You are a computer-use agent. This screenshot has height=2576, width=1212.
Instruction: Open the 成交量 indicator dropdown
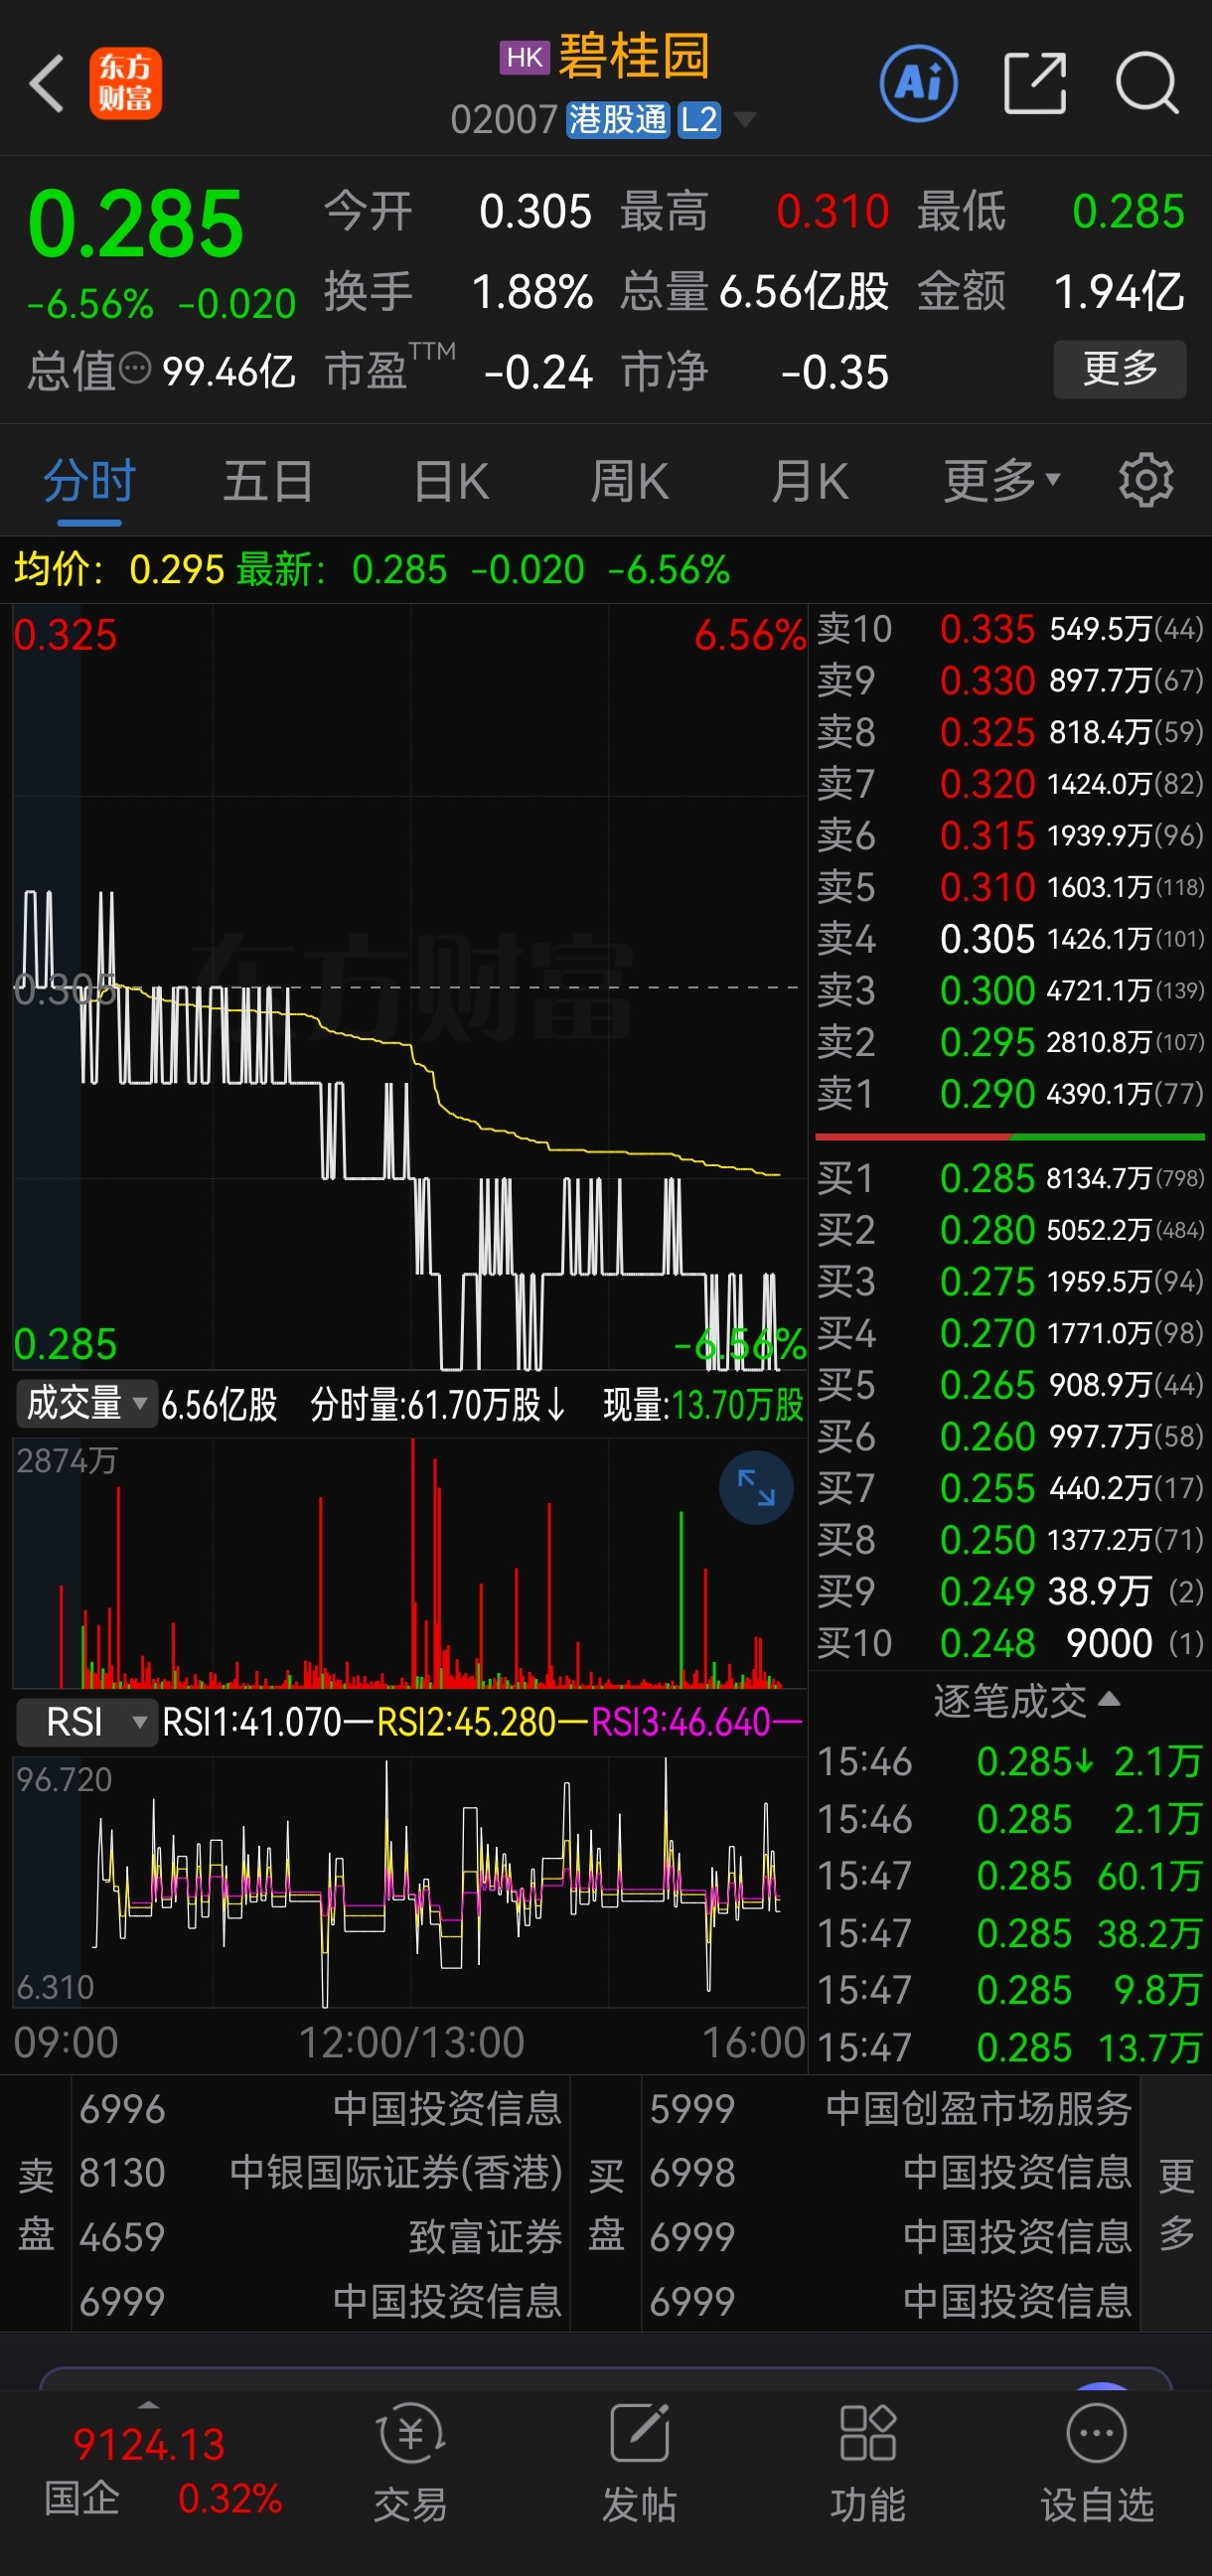click(86, 1404)
